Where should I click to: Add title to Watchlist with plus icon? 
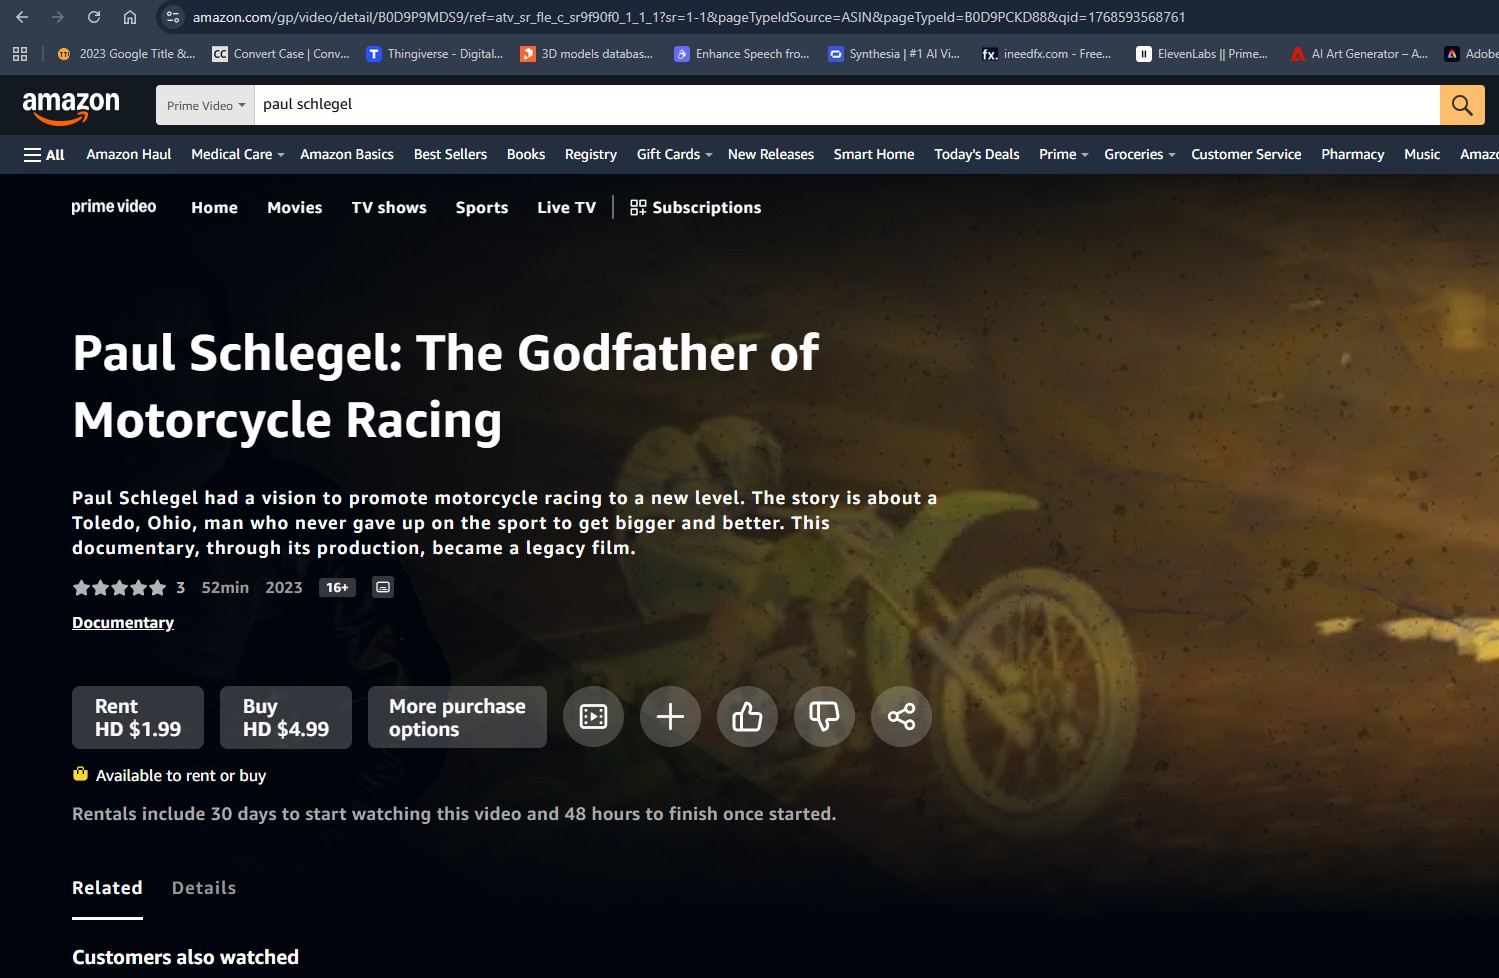coord(670,716)
